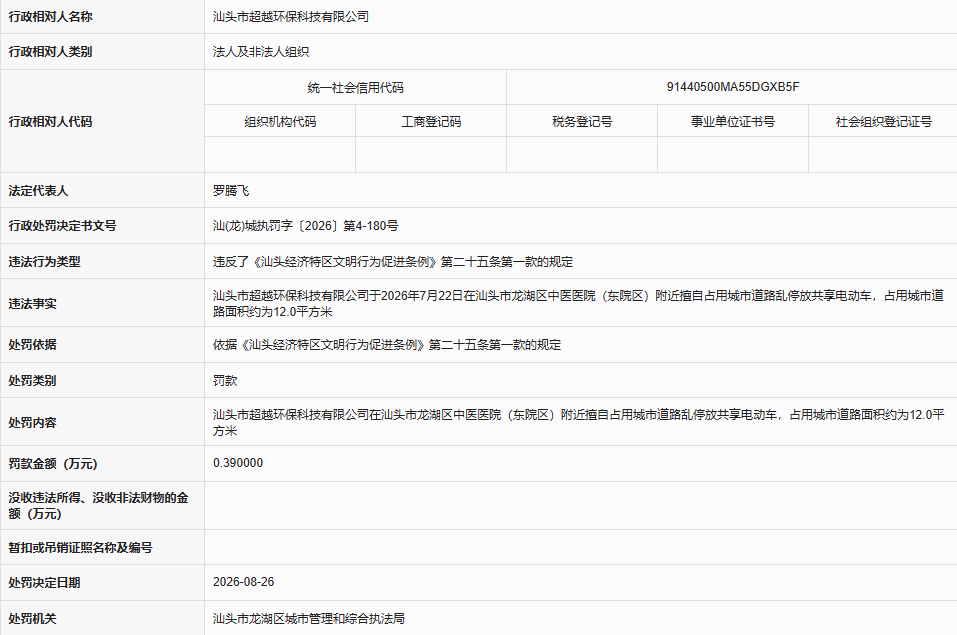Select the text beginning 依据《汕头经济特区文明行为促进条例》
The image size is (957, 635).
coord(386,344)
